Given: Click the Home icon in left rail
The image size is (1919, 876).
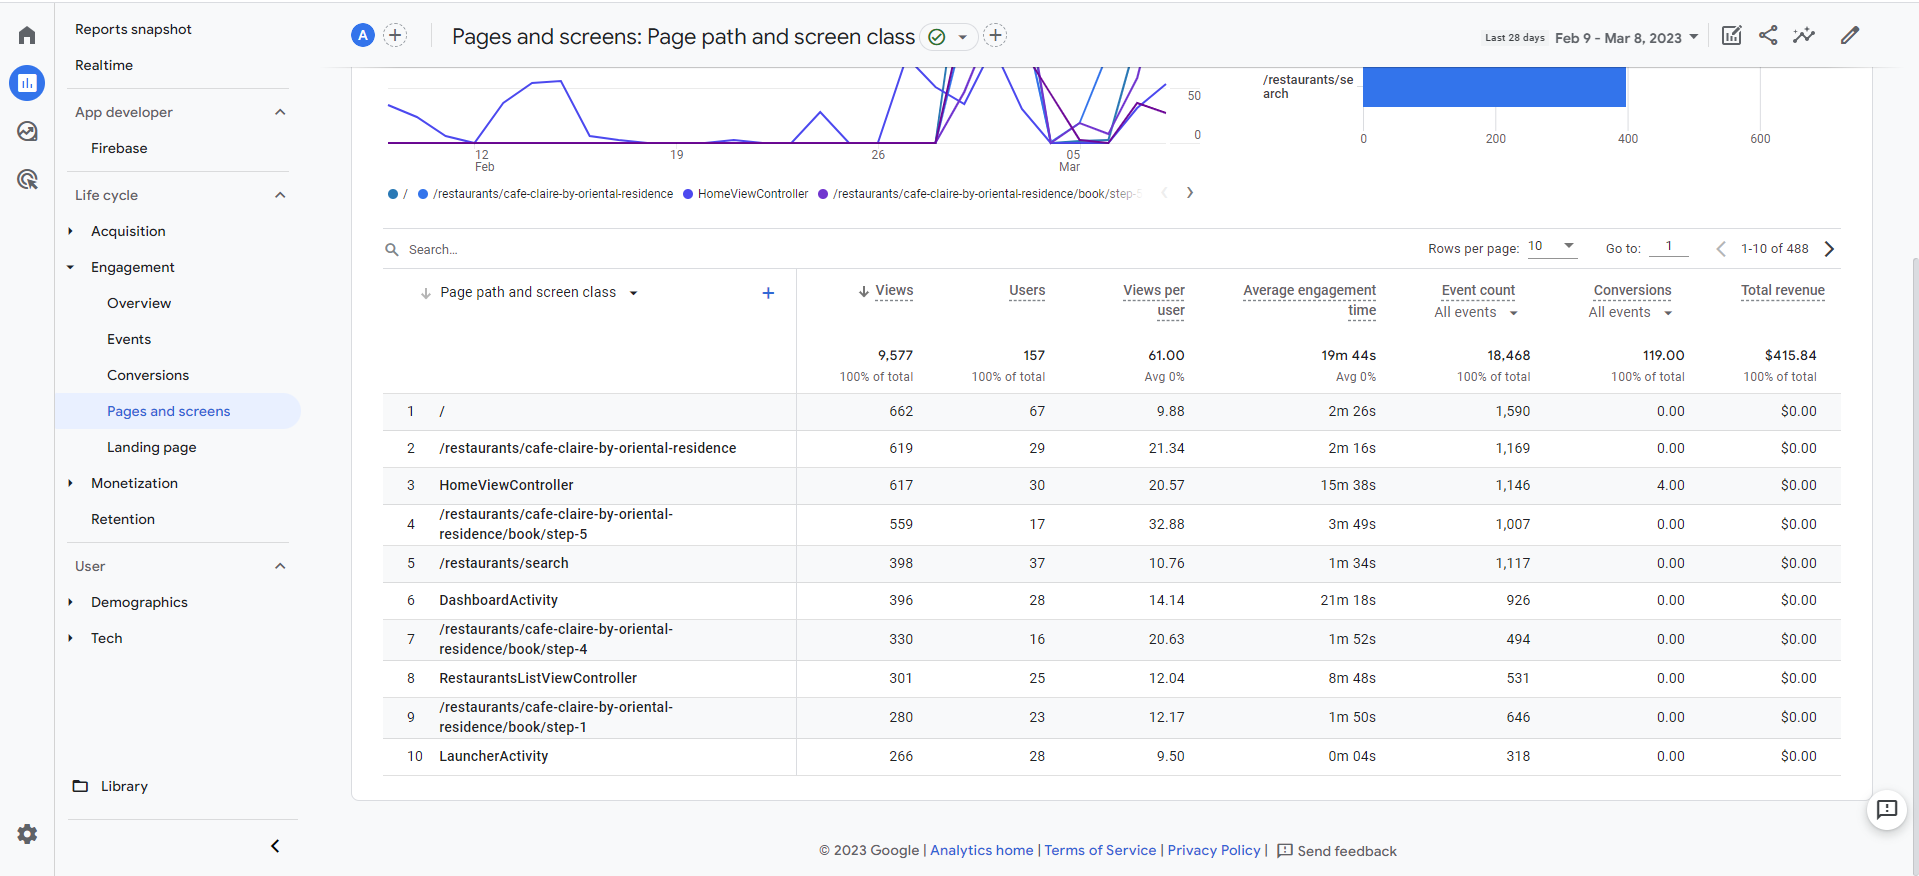Looking at the screenshot, I should click(27, 36).
